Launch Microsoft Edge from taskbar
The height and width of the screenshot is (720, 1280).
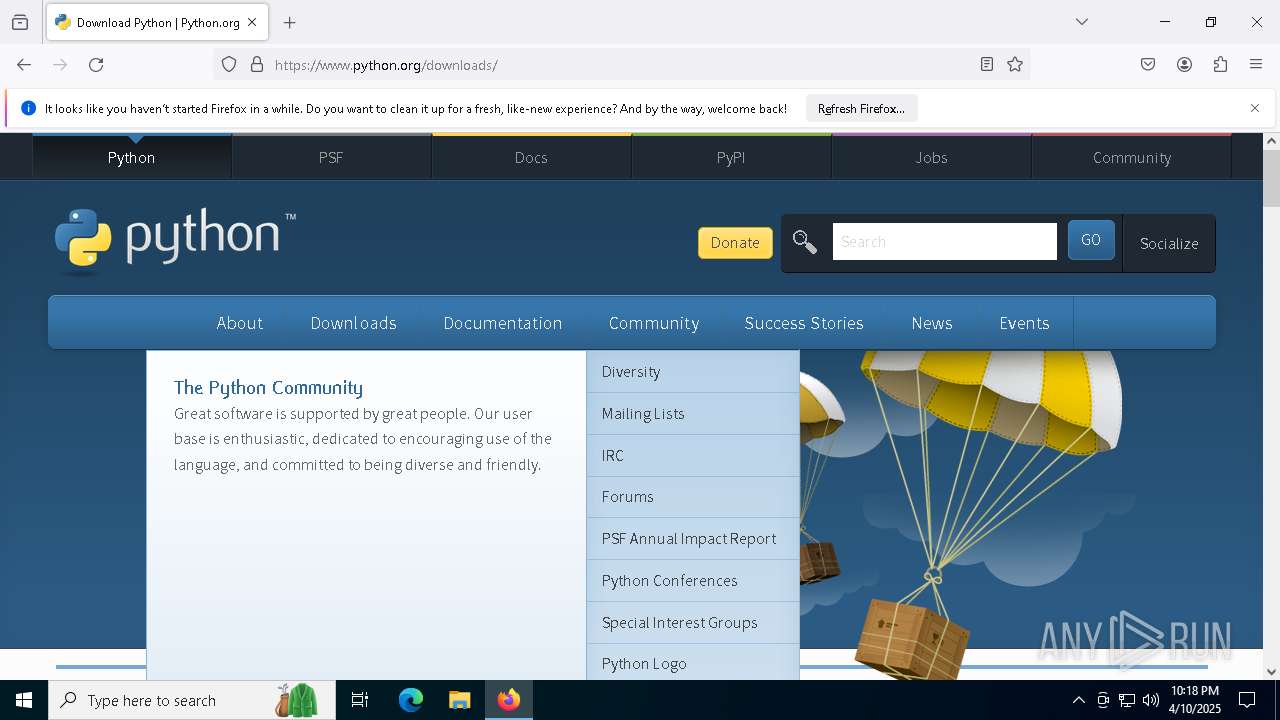click(411, 700)
